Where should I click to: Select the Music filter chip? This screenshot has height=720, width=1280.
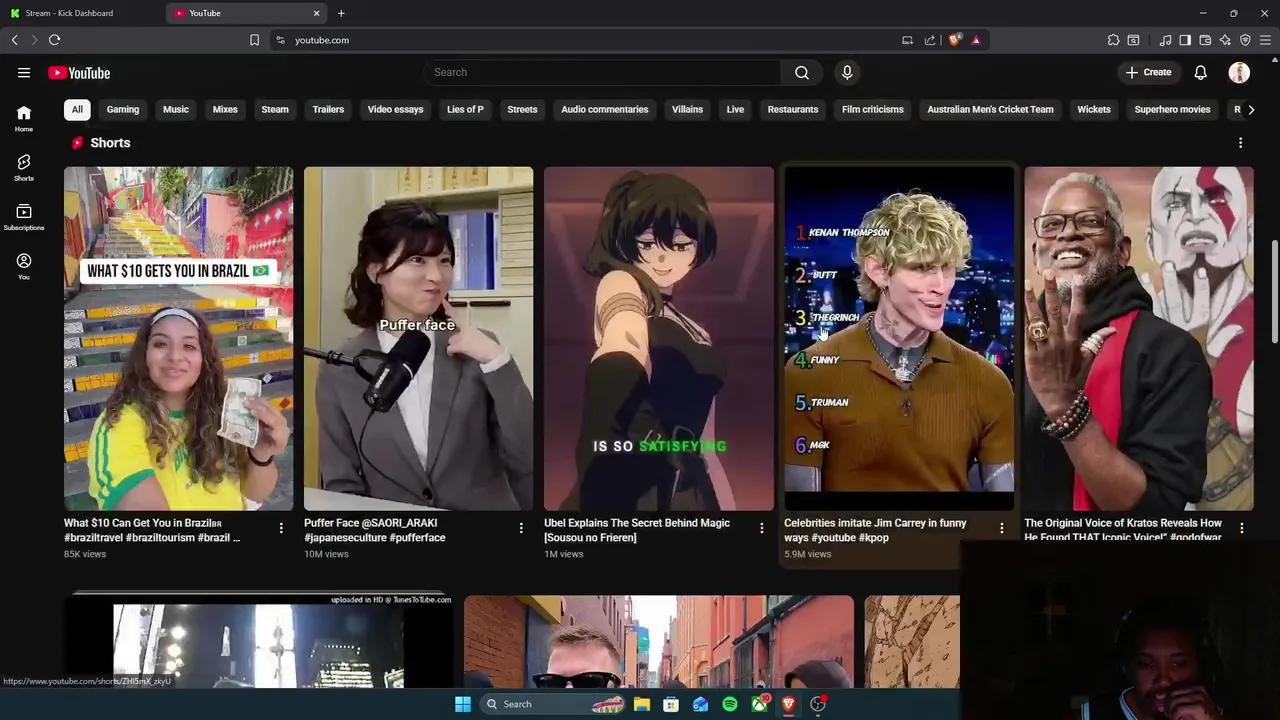(176, 109)
